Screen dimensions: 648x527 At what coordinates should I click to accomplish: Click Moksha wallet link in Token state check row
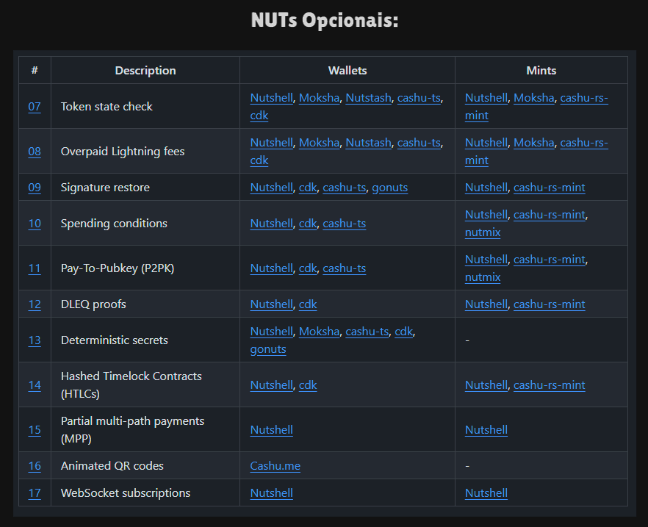click(319, 98)
